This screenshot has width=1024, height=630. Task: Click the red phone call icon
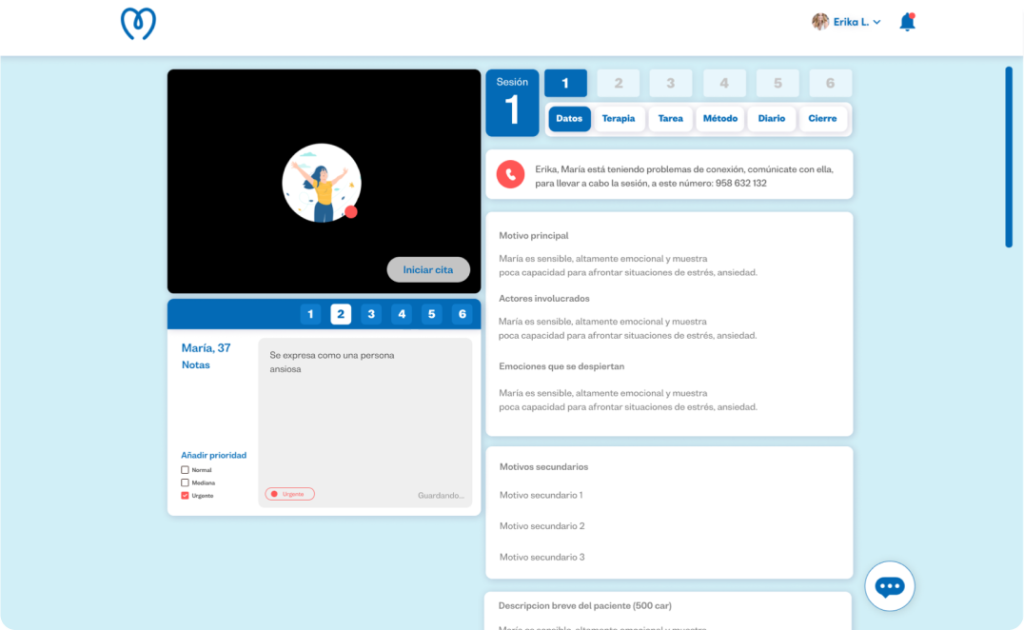510,174
